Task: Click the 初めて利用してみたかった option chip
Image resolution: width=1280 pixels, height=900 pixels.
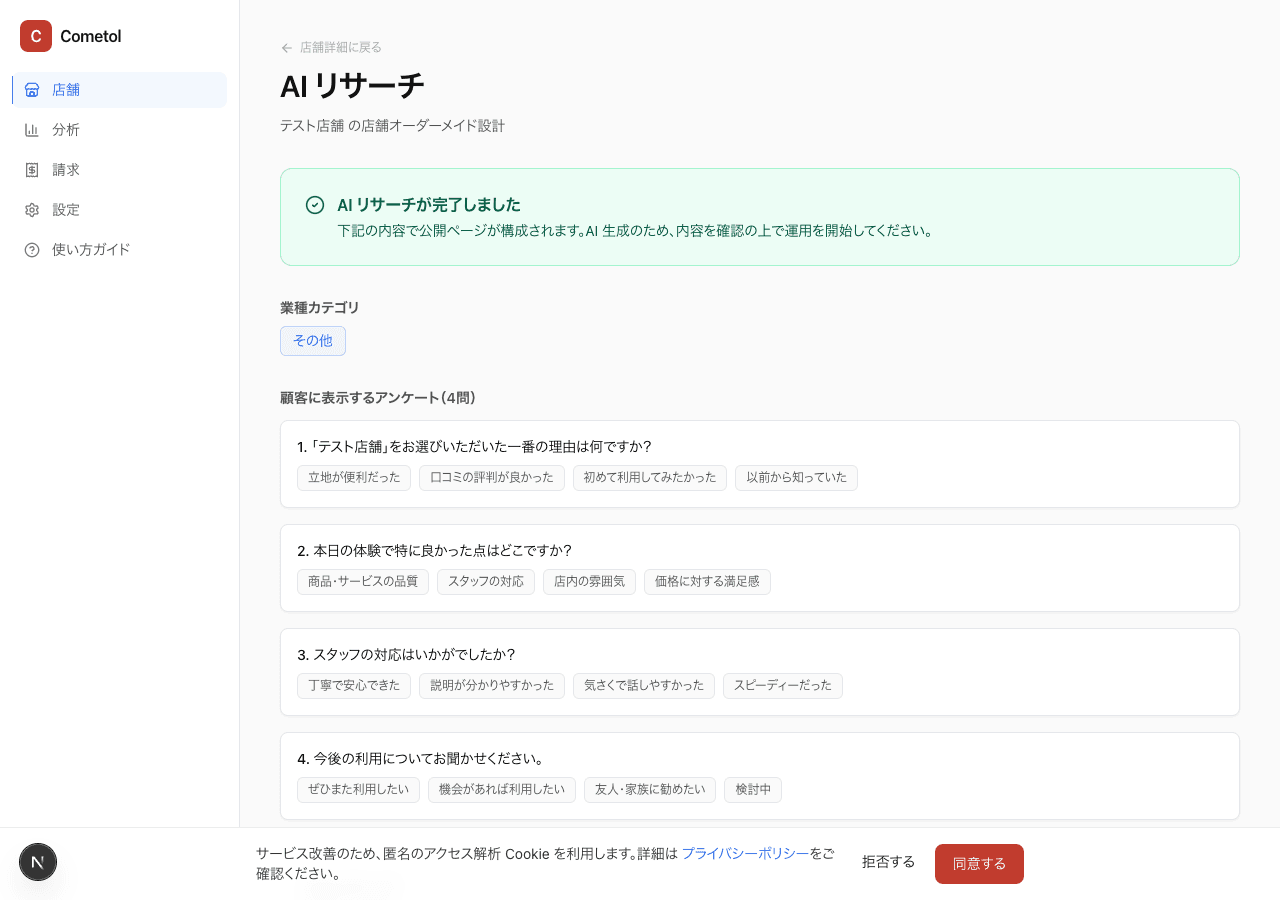Action: tap(650, 478)
